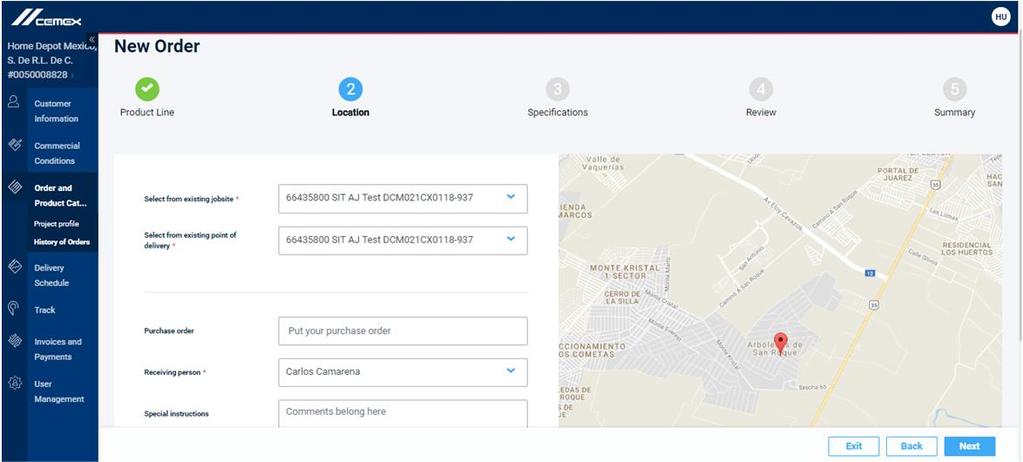Open the HU user avatar menu
Screen dimensions: 1023x462
coord(1001,17)
